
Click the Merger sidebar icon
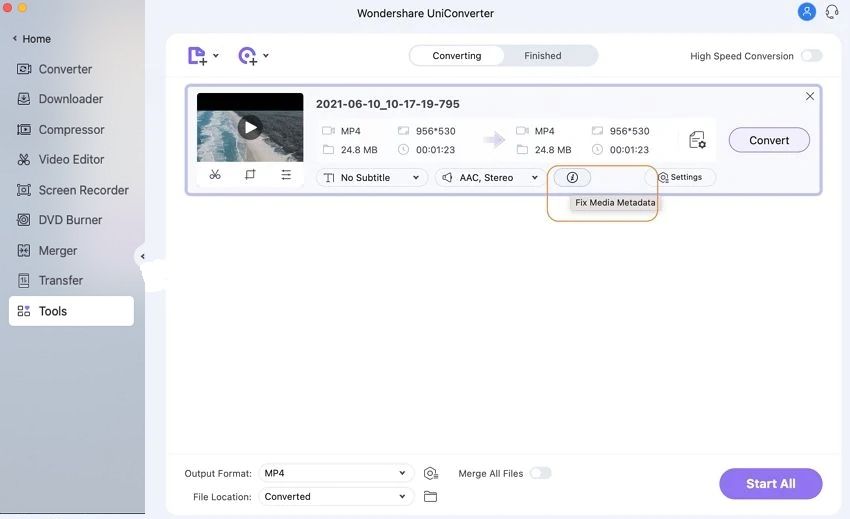click(24, 250)
